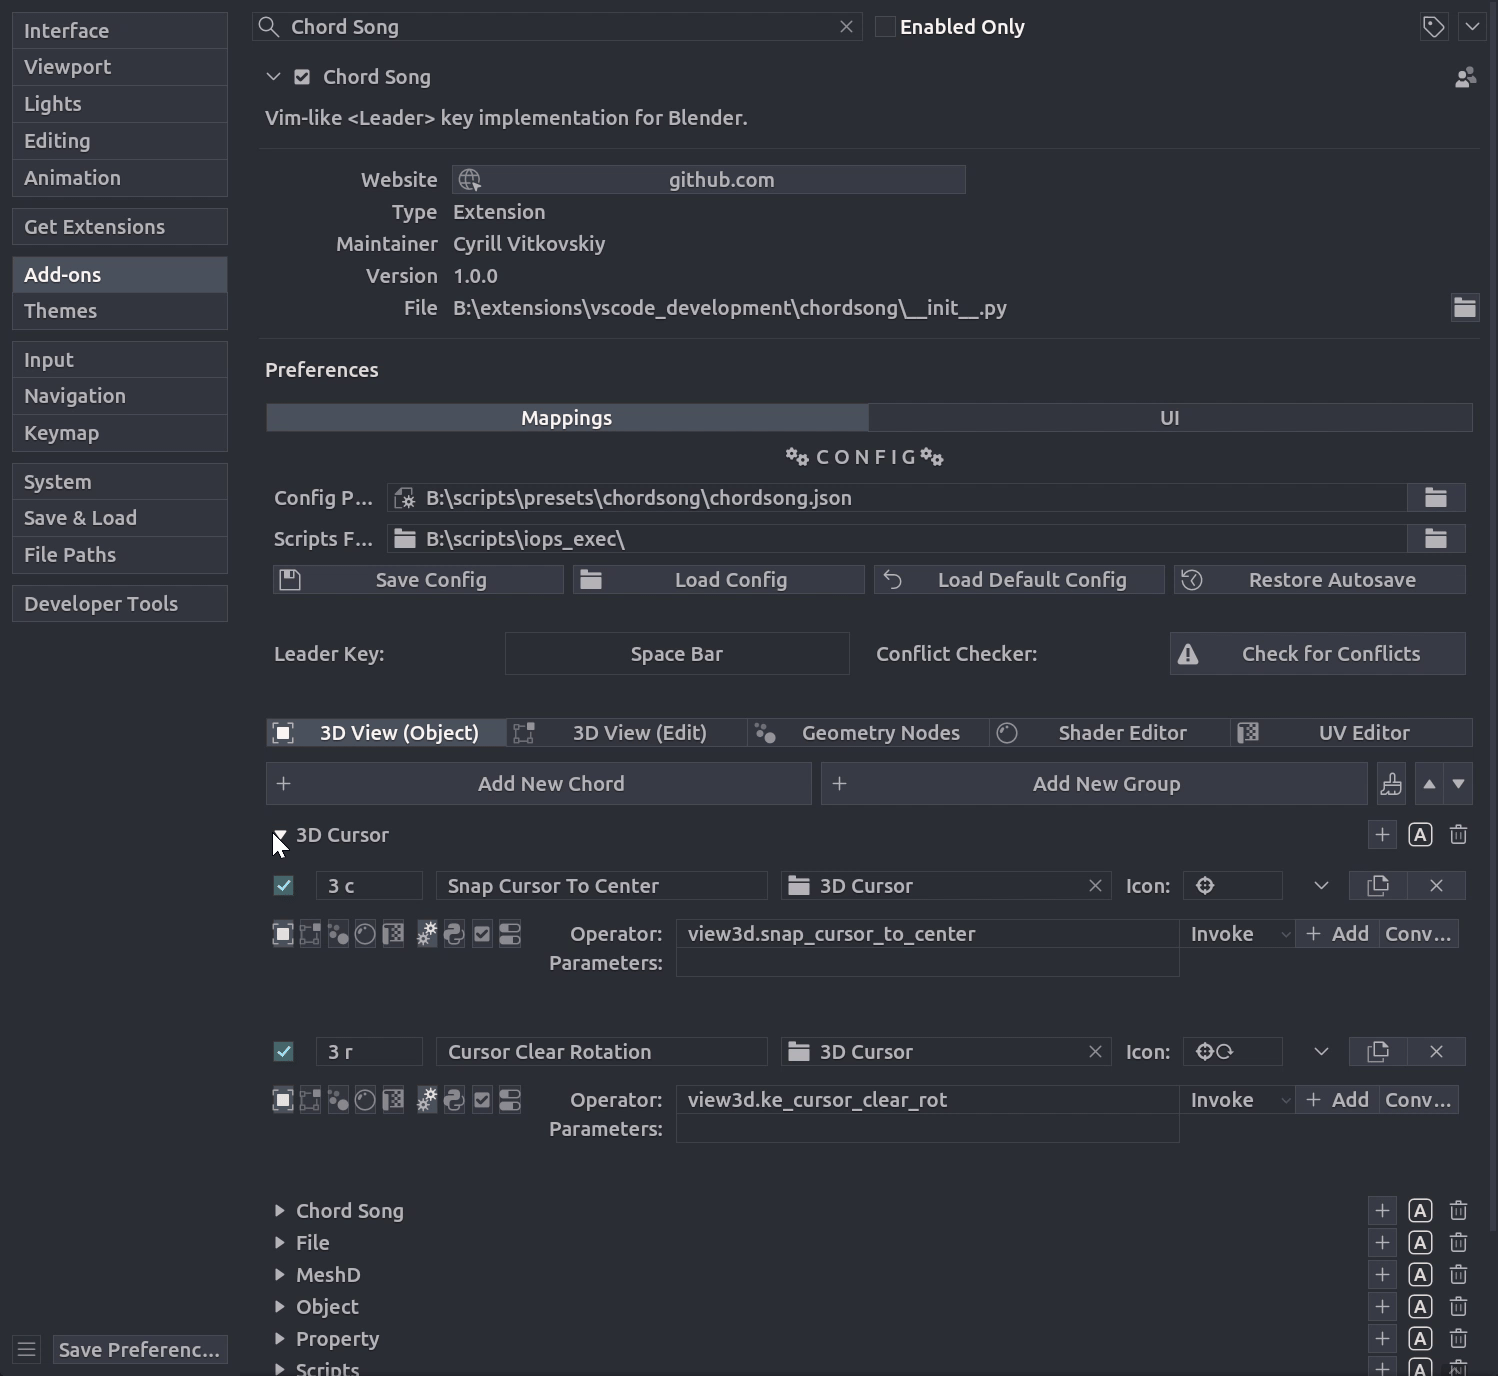Click the export mappings icon beside Add New Group
This screenshot has width=1498, height=1376.
click(x=1390, y=783)
